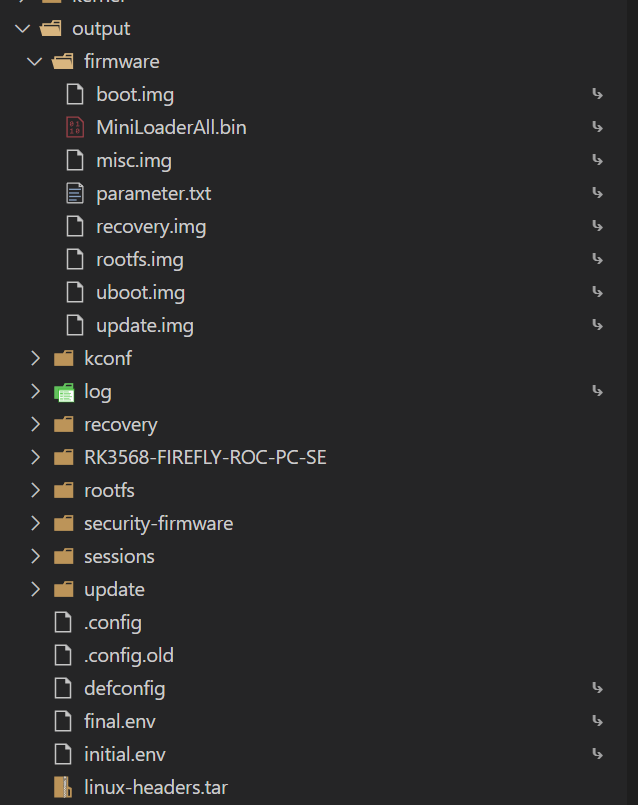Click the parameter.txt text file icon
Screen dimensions: 638x805
coord(75,193)
